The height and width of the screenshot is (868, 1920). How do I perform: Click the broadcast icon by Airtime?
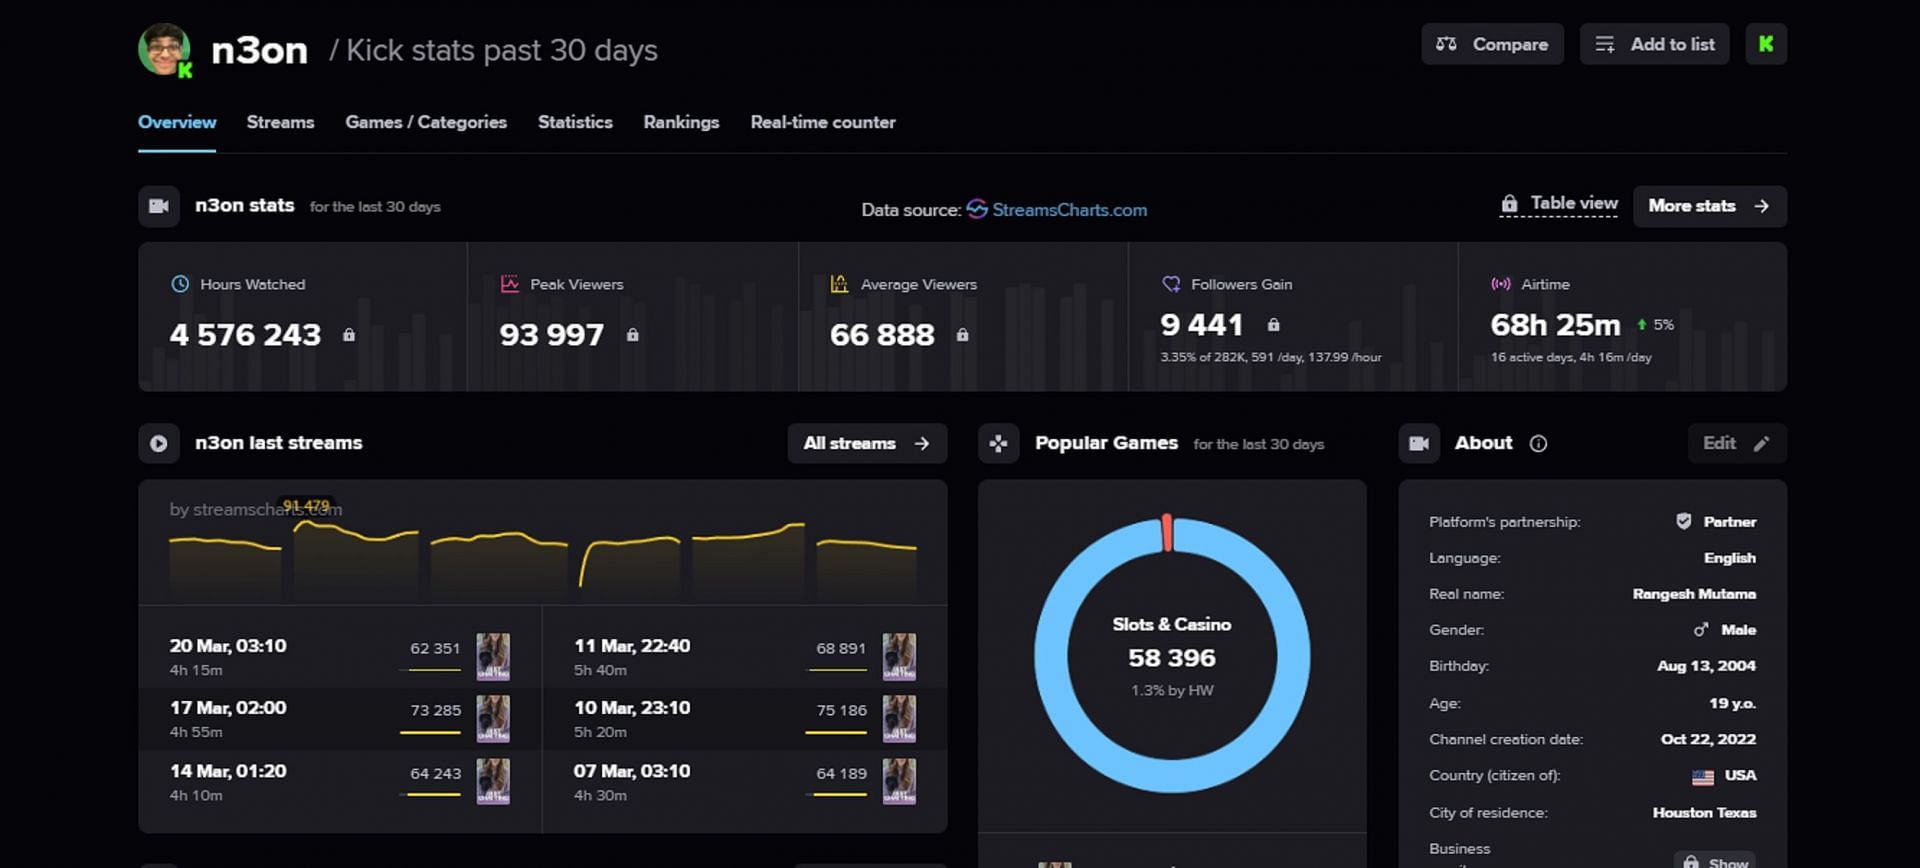coord(1501,284)
